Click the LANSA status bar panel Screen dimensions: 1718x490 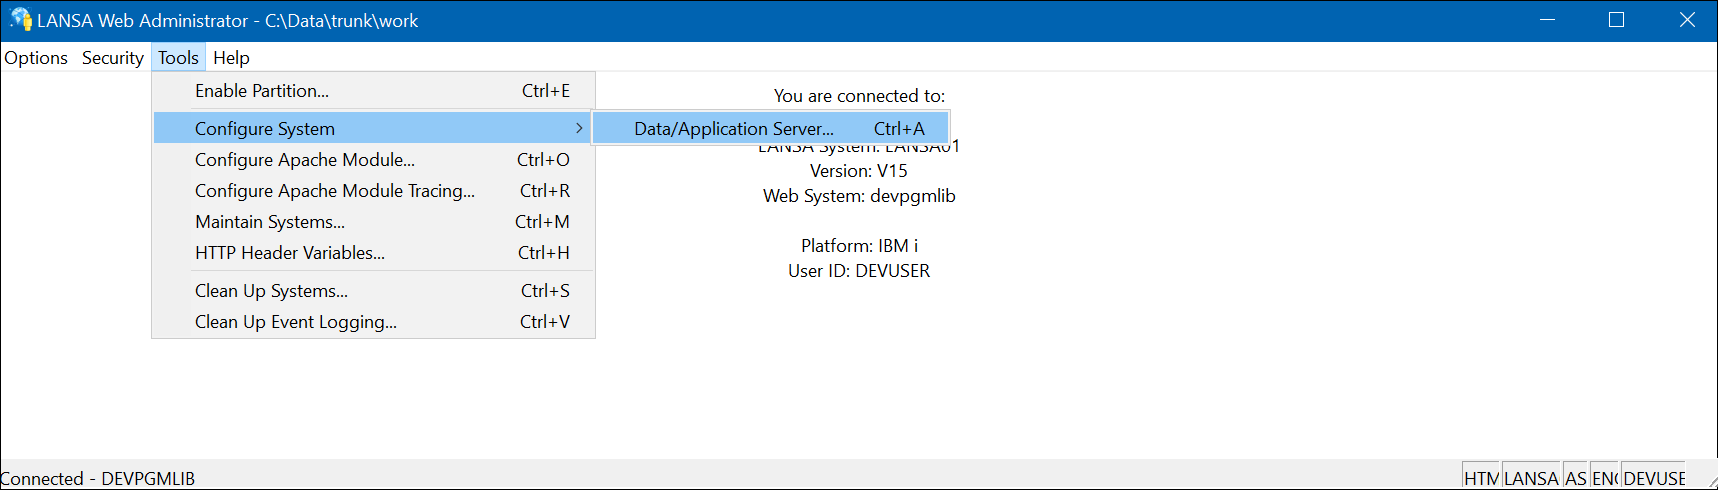[1531, 478]
